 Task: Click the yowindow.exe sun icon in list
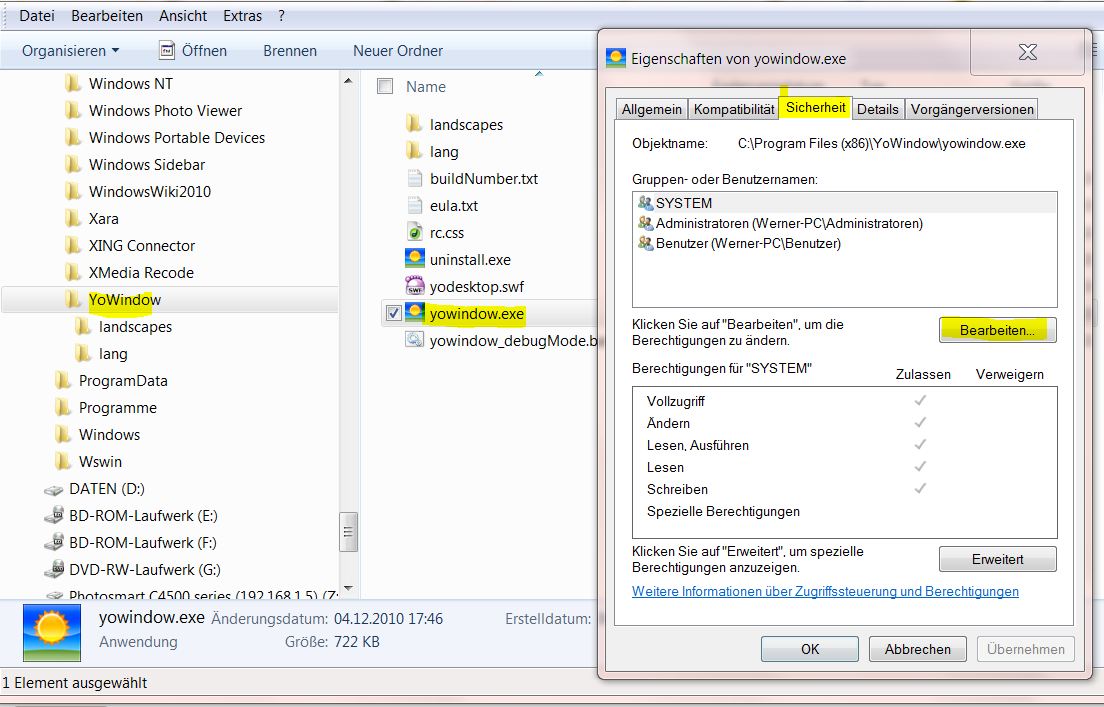pyautogui.click(x=415, y=313)
